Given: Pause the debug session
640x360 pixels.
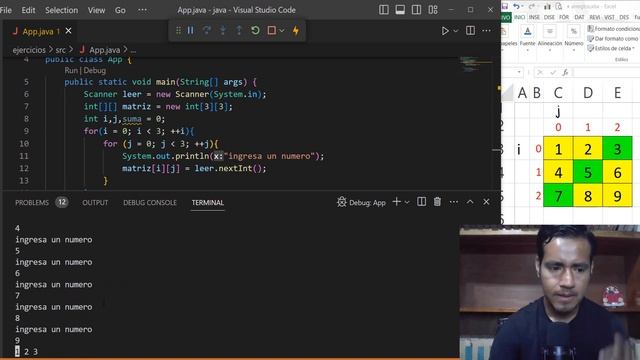Looking at the screenshot, I should point(191,31).
